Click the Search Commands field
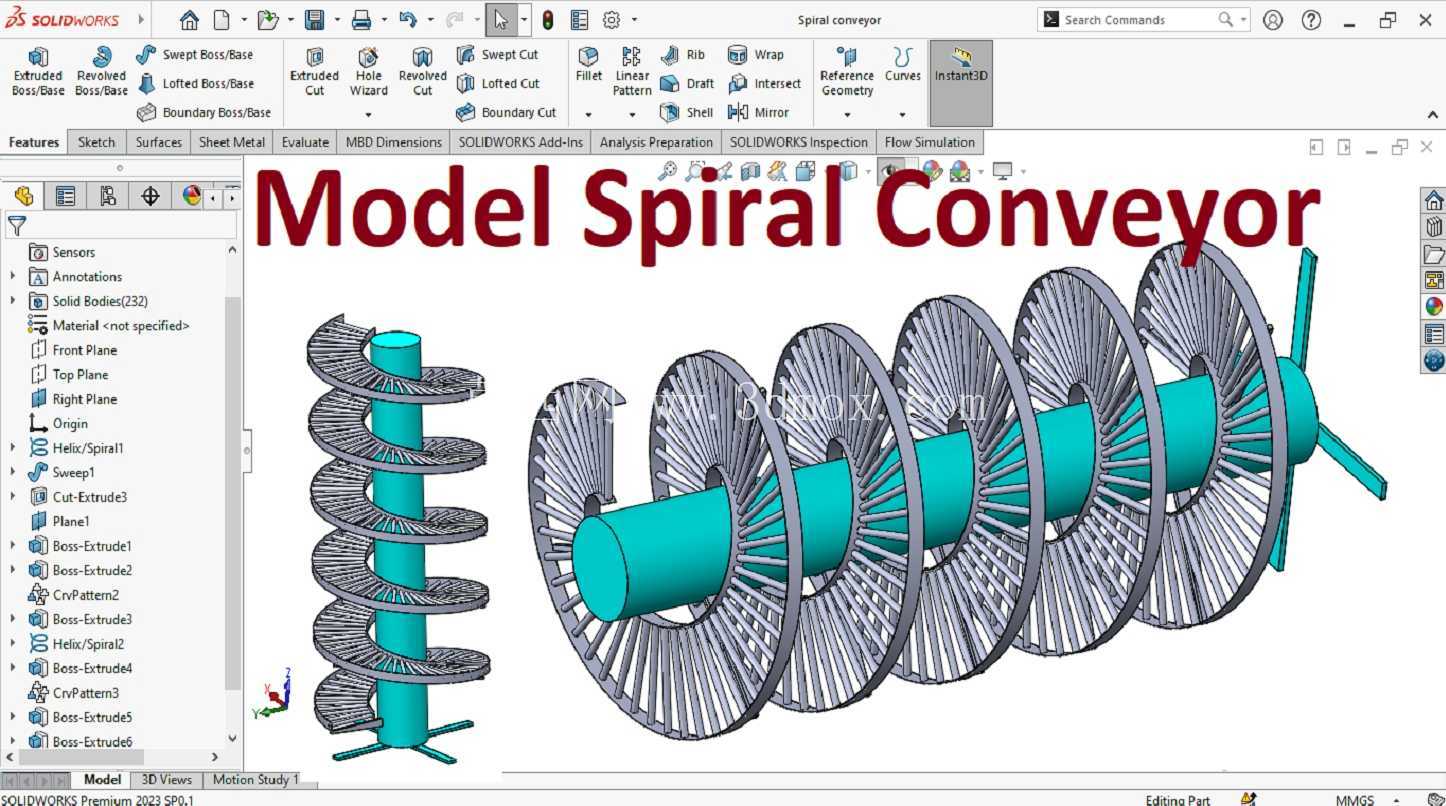This screenshot has height=806, width=1446. [x=1144, y=20]
